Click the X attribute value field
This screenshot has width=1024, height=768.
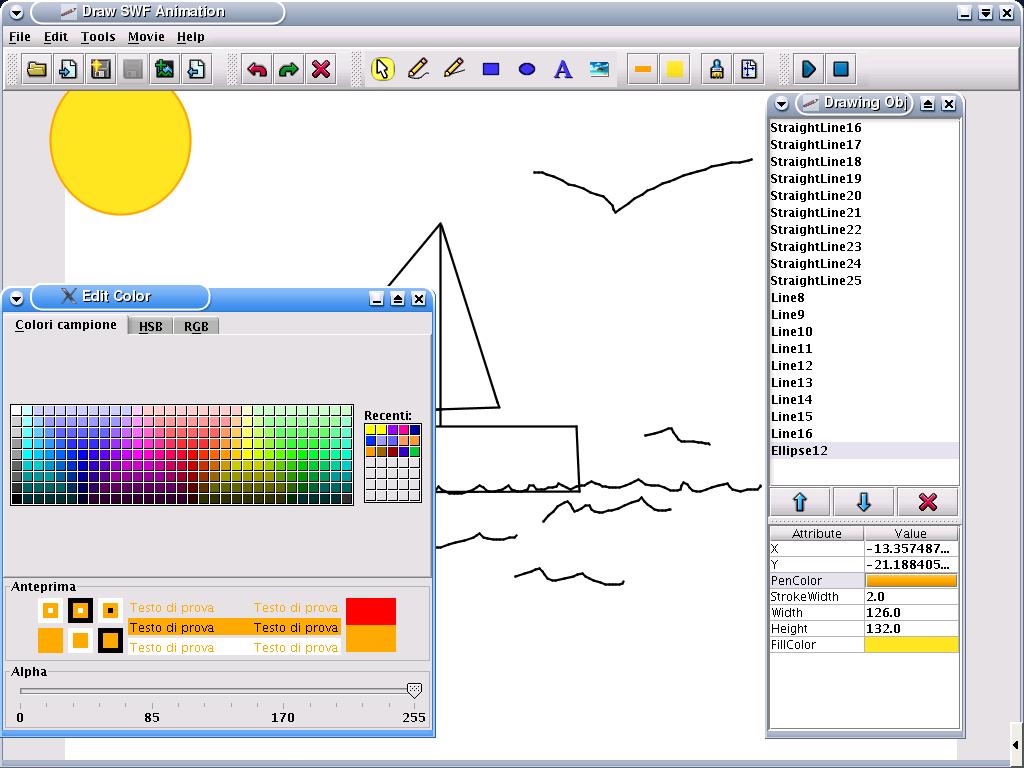point(911,549)
